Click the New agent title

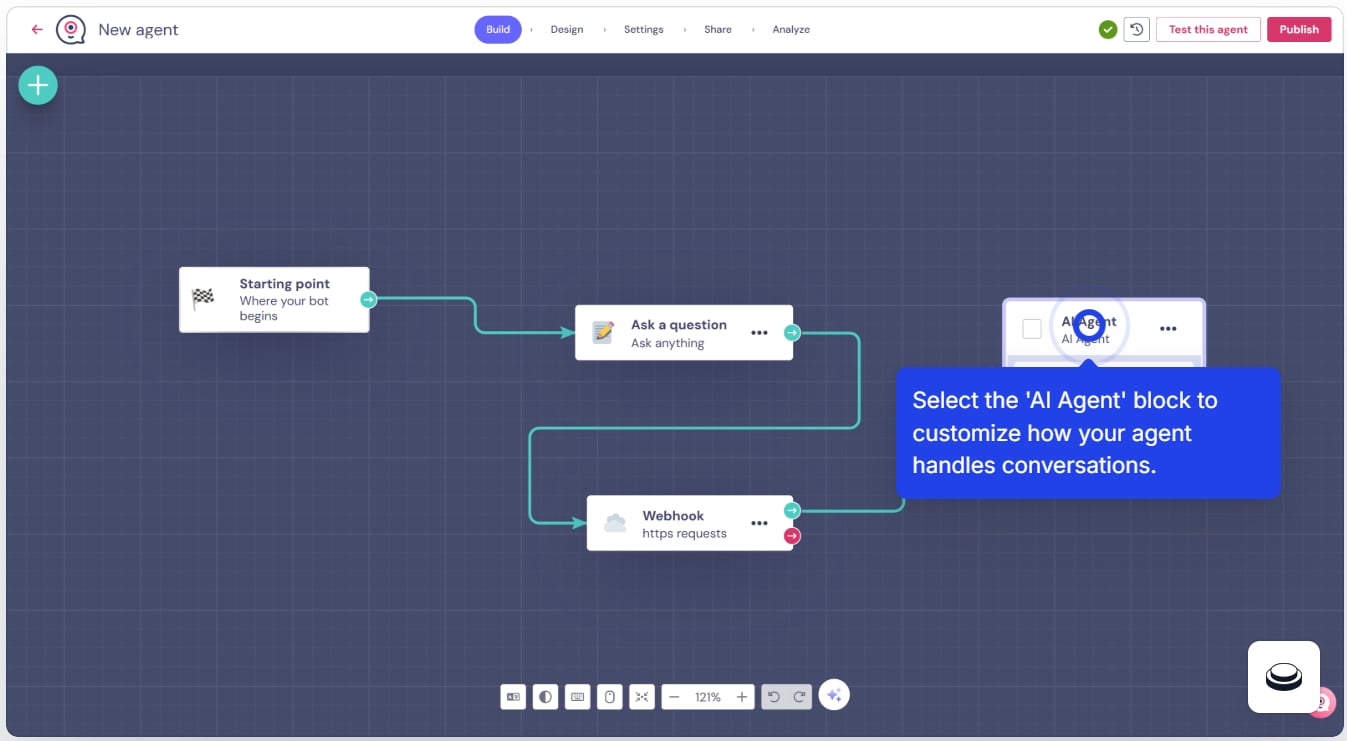pyautogui.click(x=138, y=30)
